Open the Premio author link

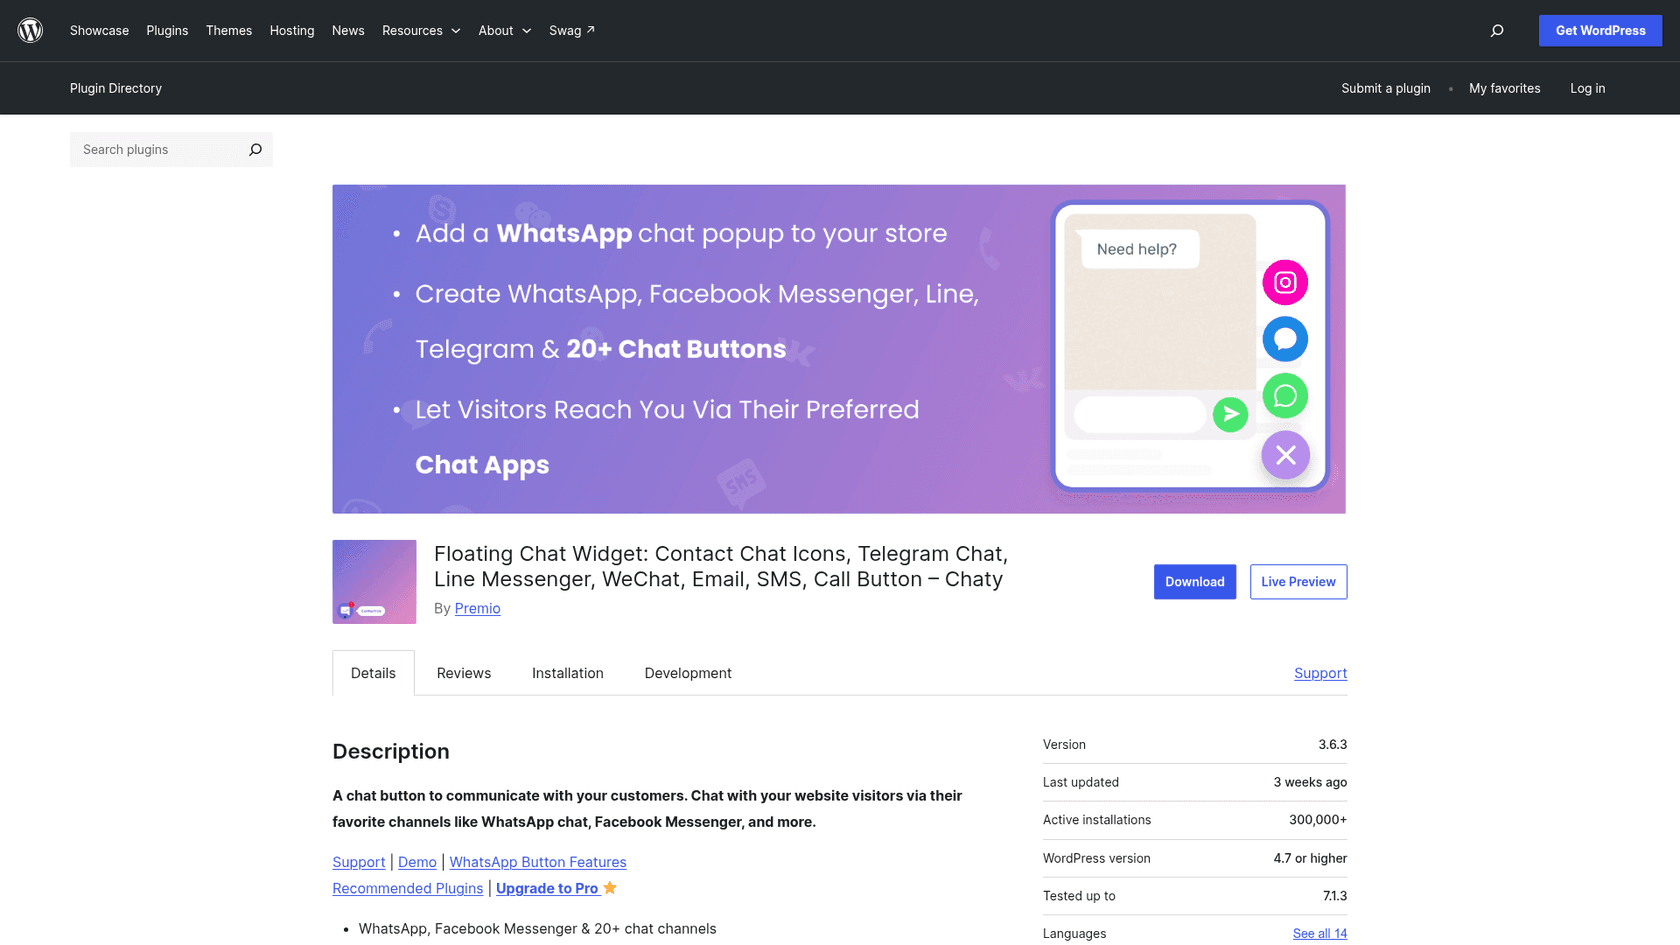[477, 608]
